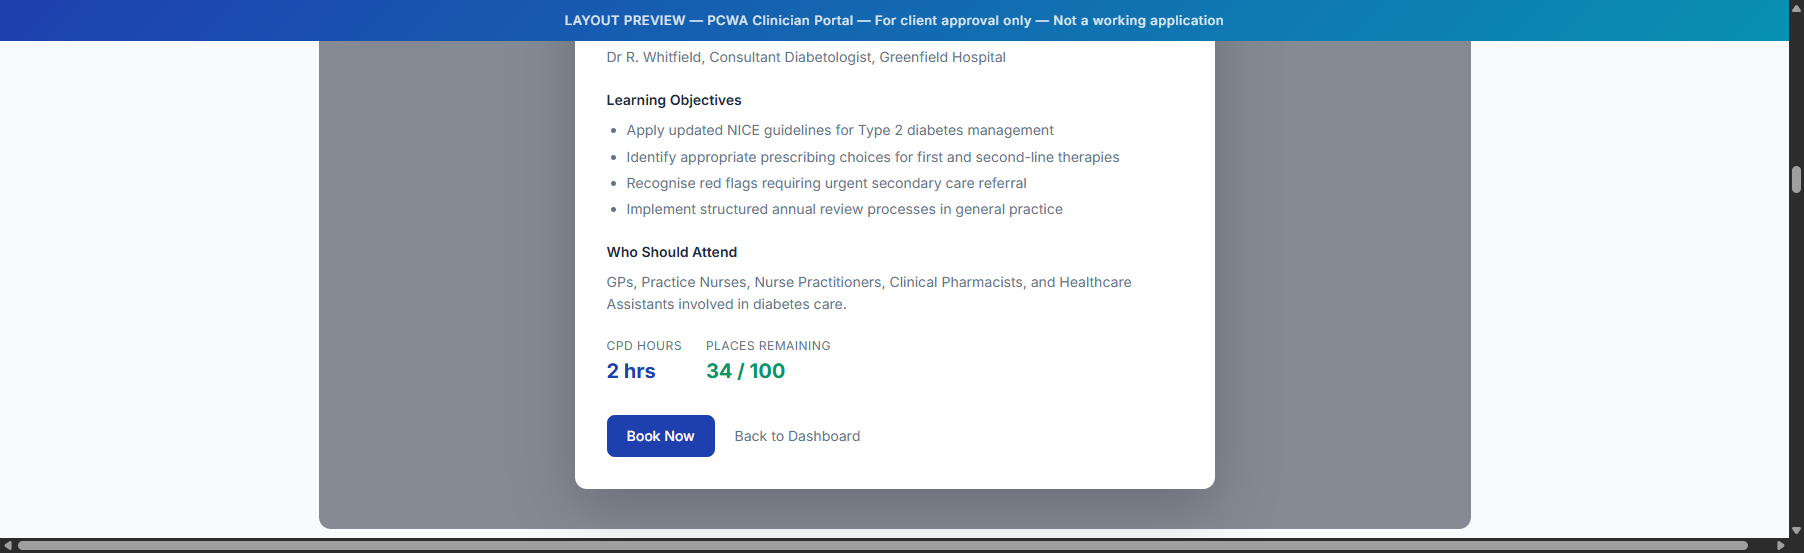Viewport: 1804px width, 553px height.
Task: Click the horizontal scrollbar left arrow
Action: 8,546
